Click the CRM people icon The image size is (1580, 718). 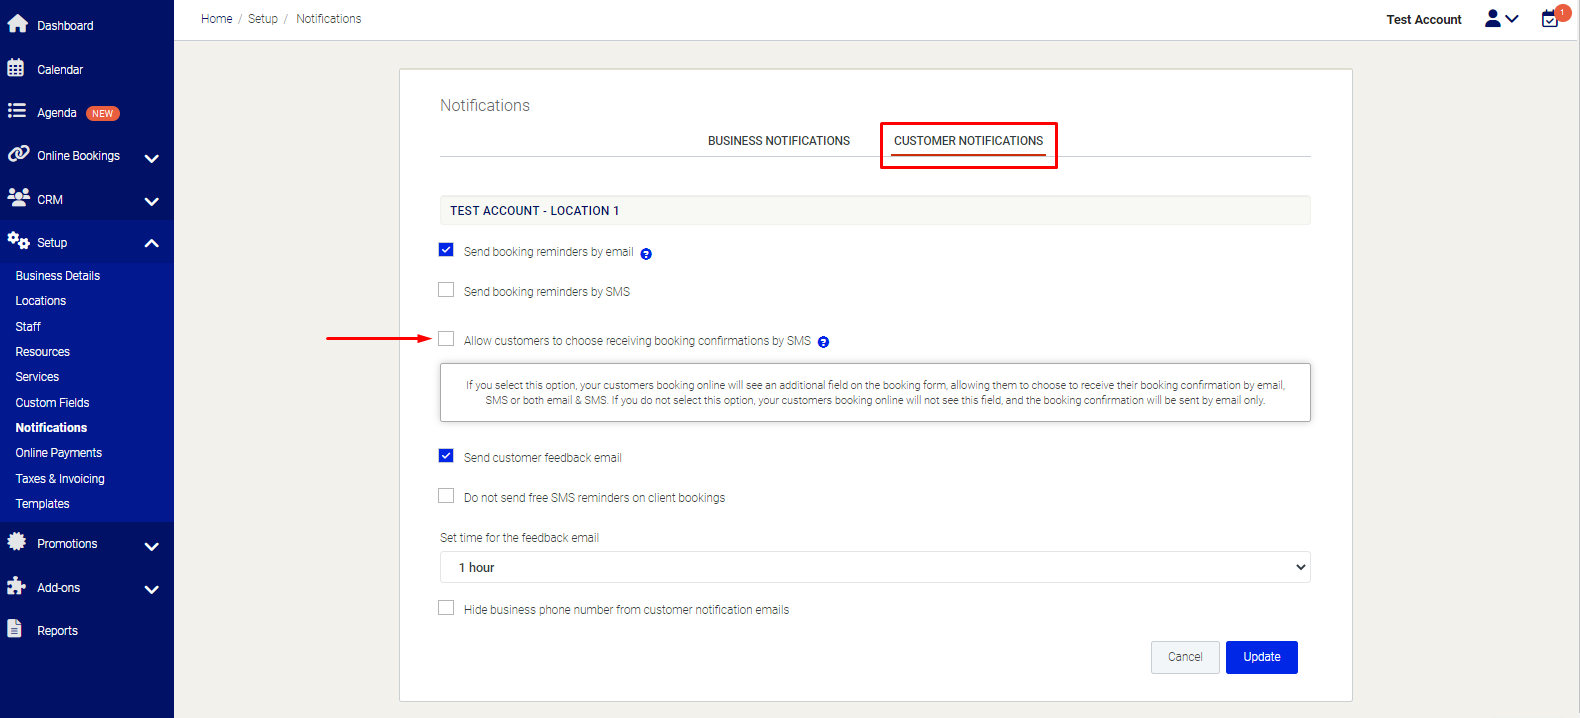(x=18, y=197)
